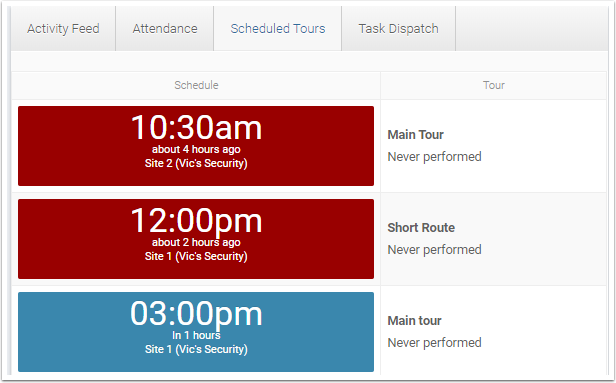Open the Activity Feed tab

coord(63,29)
